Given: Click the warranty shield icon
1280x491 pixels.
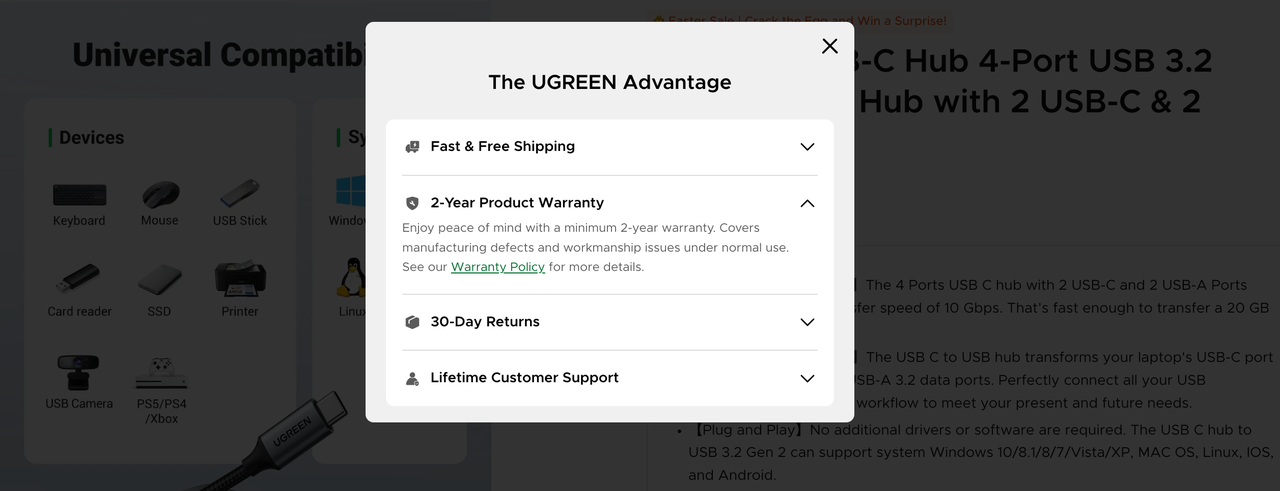Looking at the screenshot, I should [412, 203].
